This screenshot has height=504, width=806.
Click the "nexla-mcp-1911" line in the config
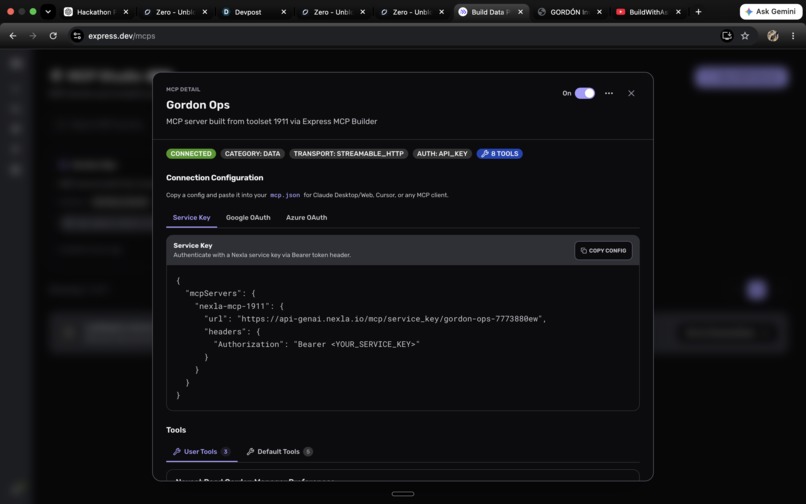(x=239, y=306)
